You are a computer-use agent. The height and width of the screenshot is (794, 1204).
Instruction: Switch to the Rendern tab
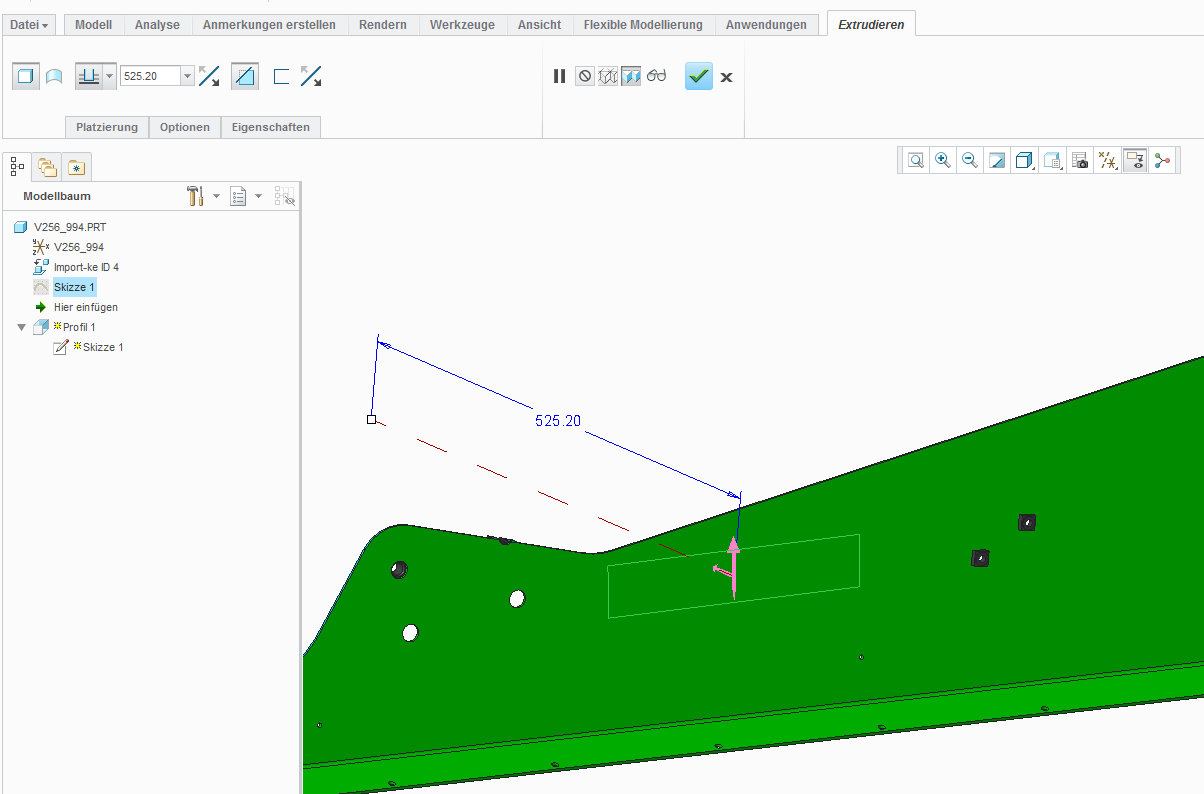(x=383, y=25)
